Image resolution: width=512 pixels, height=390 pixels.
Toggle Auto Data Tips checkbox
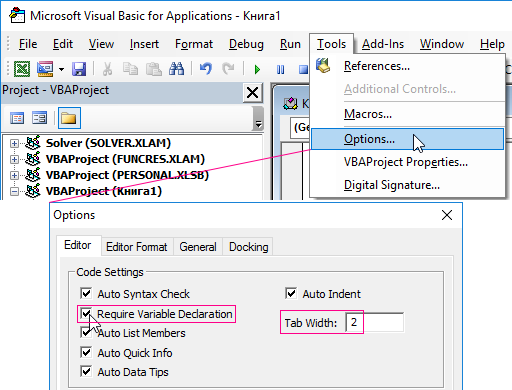[86, 371]
